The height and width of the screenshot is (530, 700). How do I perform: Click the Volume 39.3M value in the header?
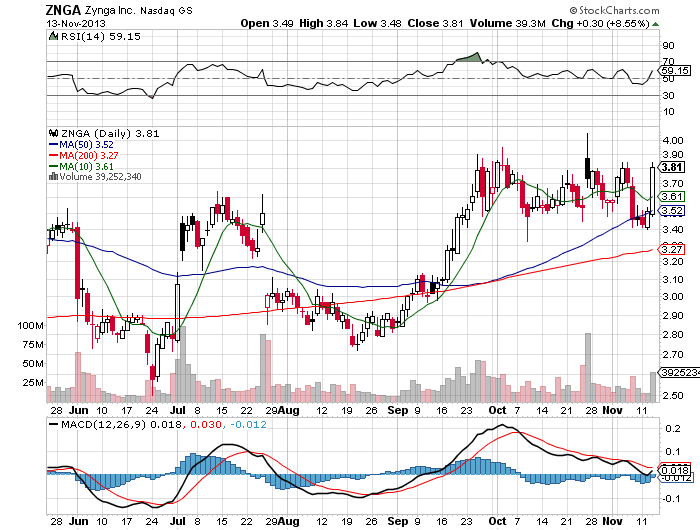tap(508, 23)
